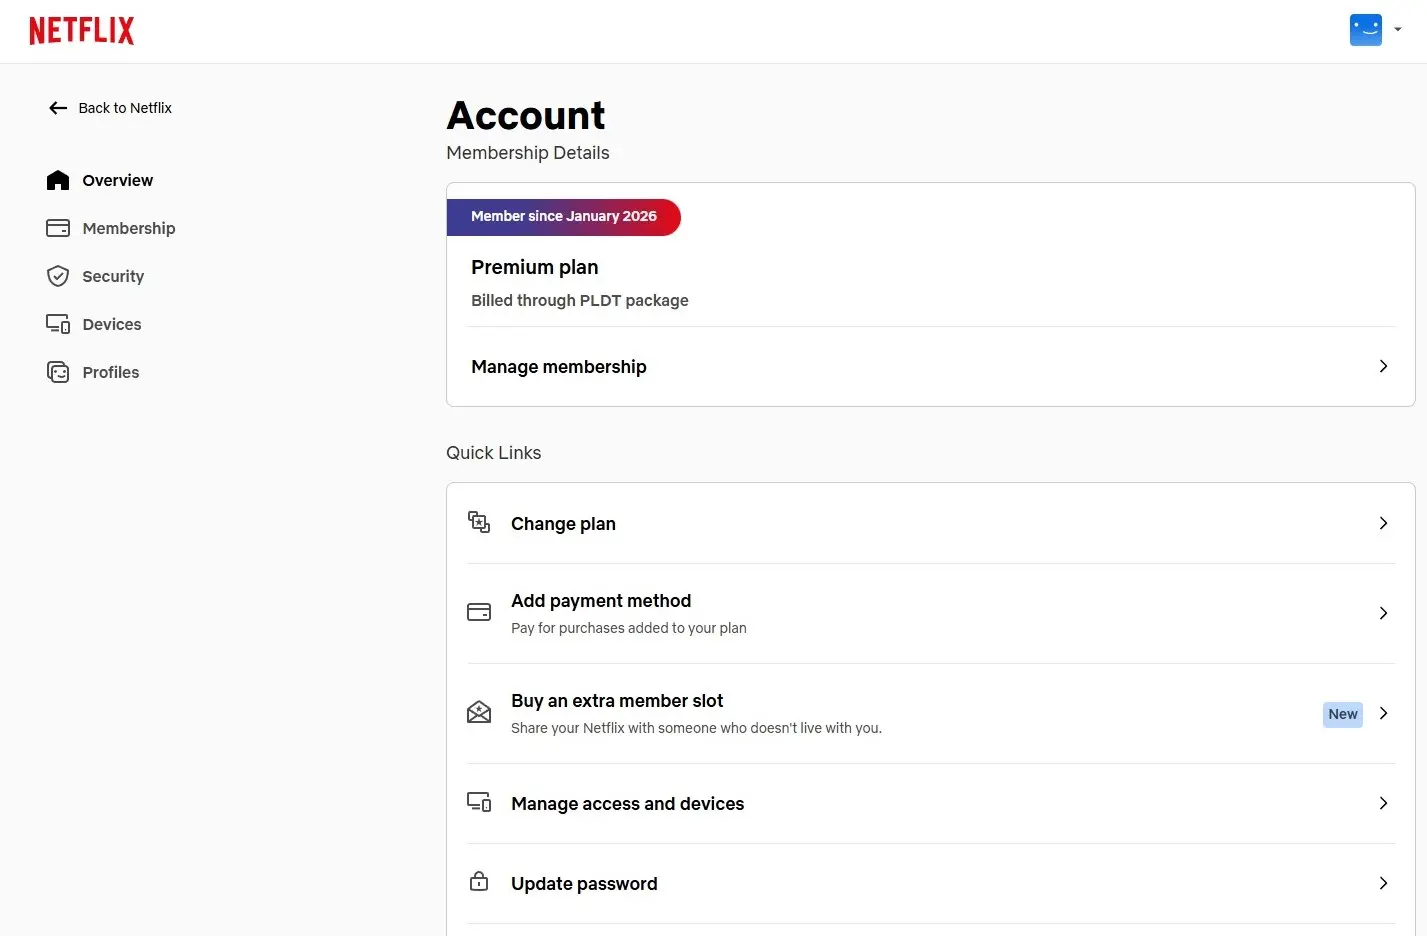
Task: Click the Security shield icon
Action: point(58,276)
